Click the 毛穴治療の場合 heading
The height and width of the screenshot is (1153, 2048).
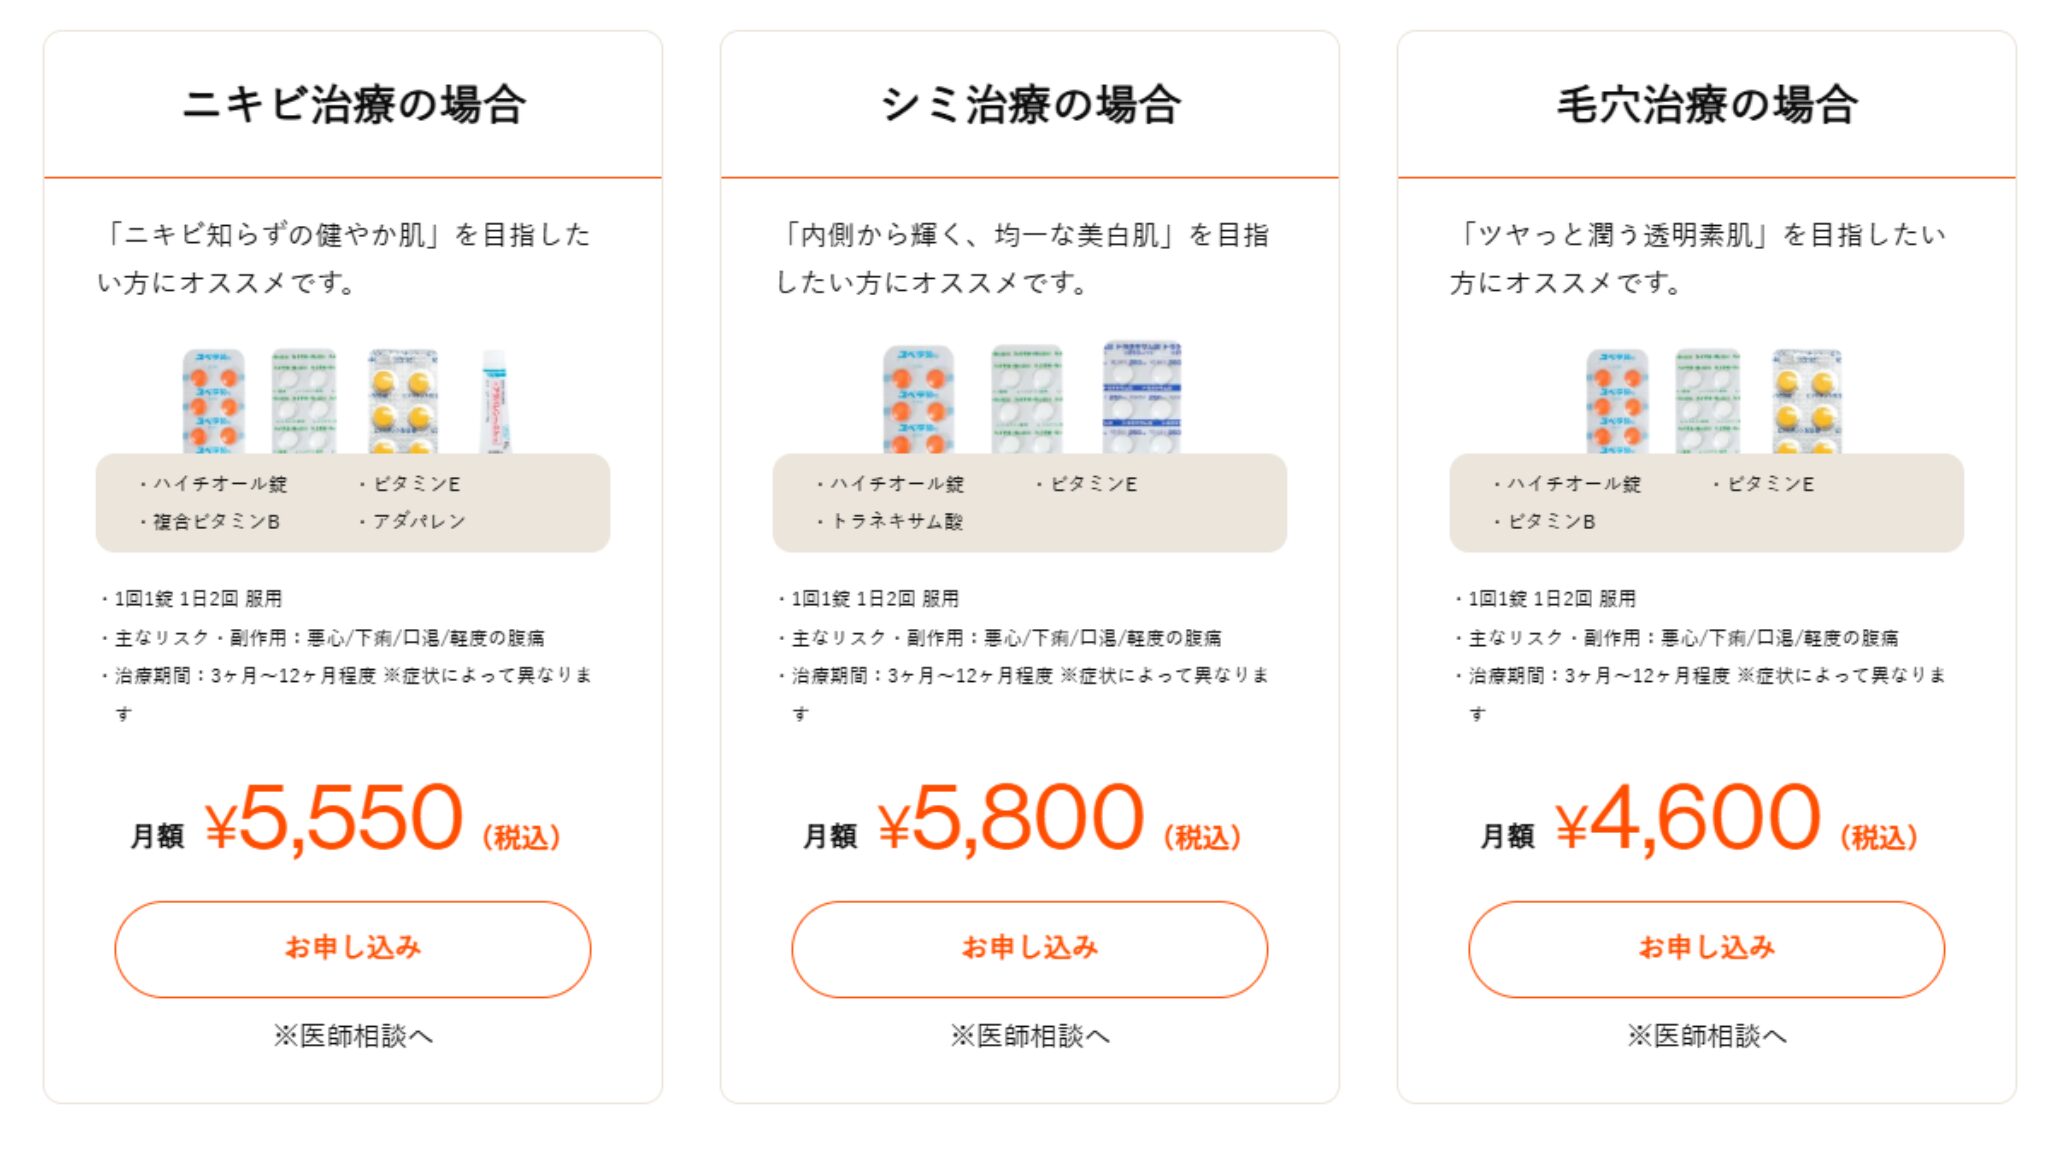coord(1706,105)
